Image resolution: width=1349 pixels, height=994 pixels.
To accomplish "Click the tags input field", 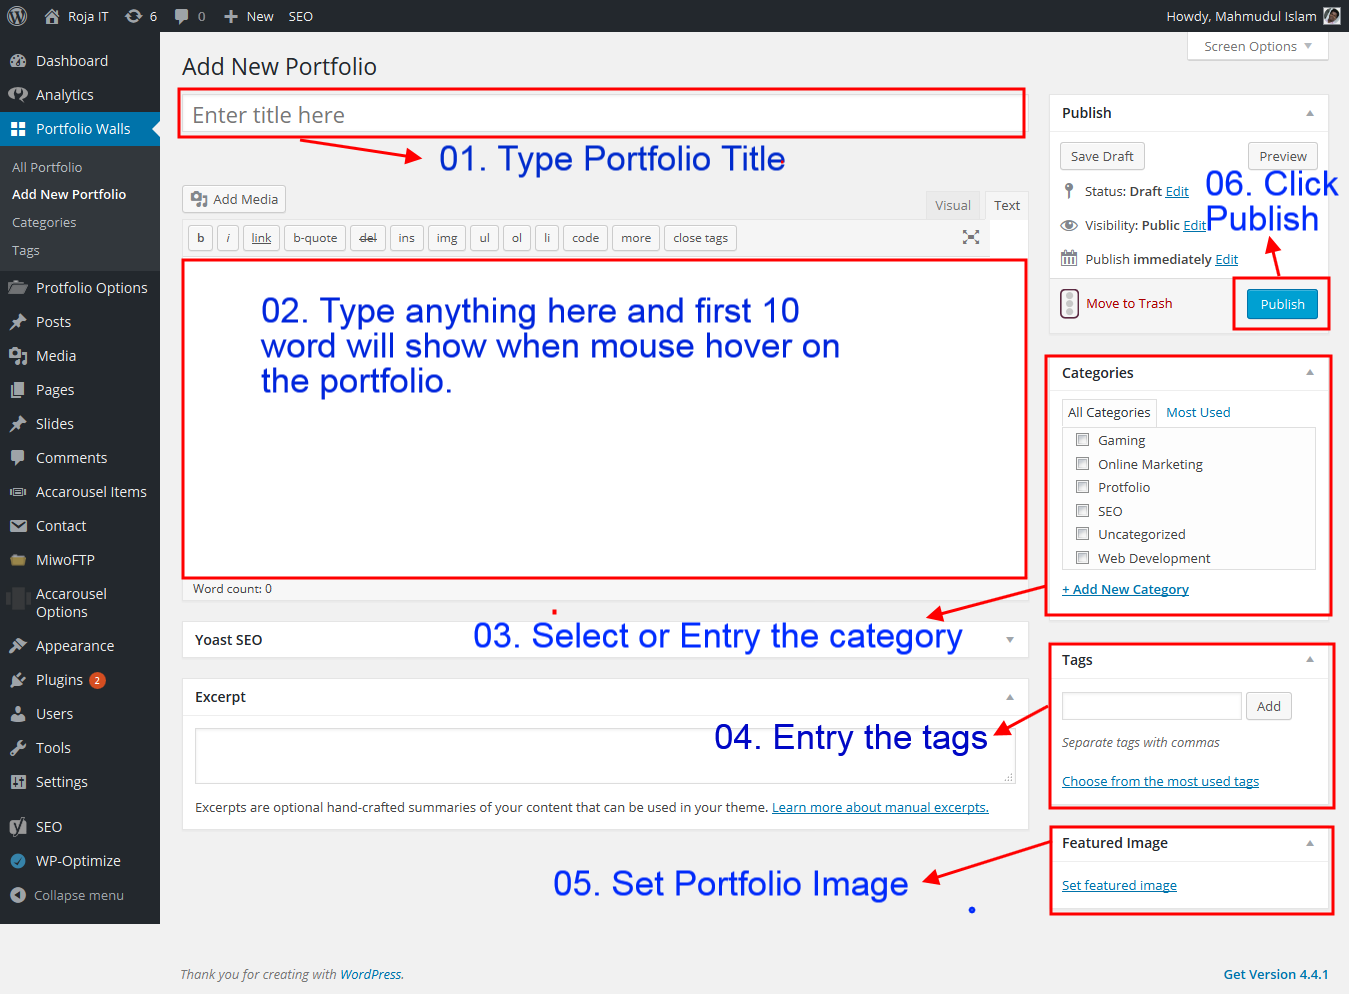I will 1152,706.
